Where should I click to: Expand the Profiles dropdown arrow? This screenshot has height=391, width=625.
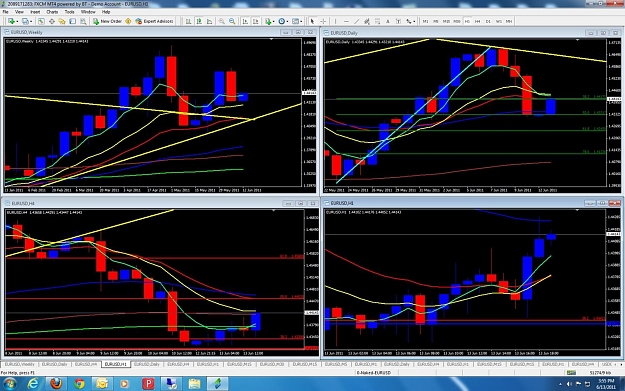[31, 22]
